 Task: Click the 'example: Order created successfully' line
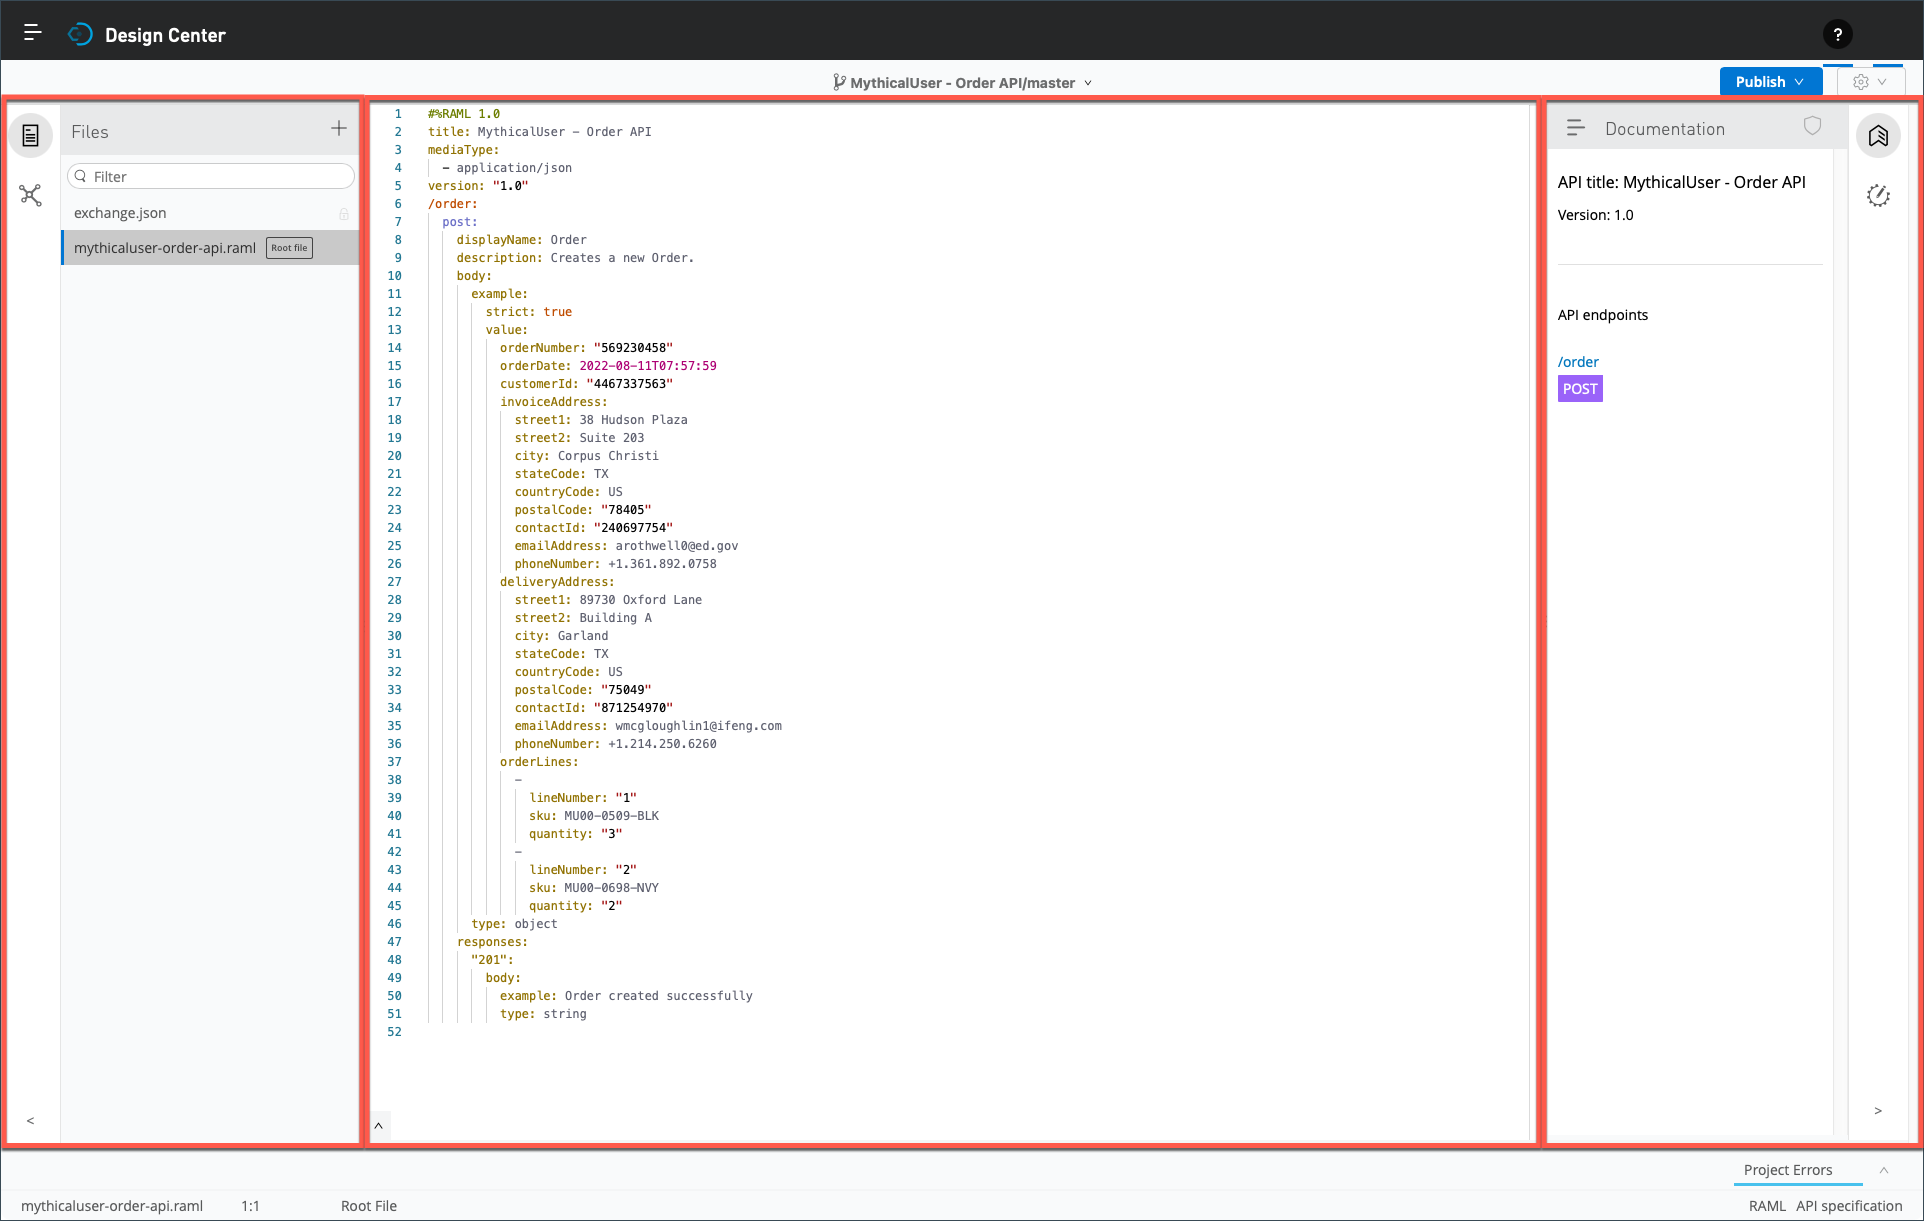click(627, 996)
